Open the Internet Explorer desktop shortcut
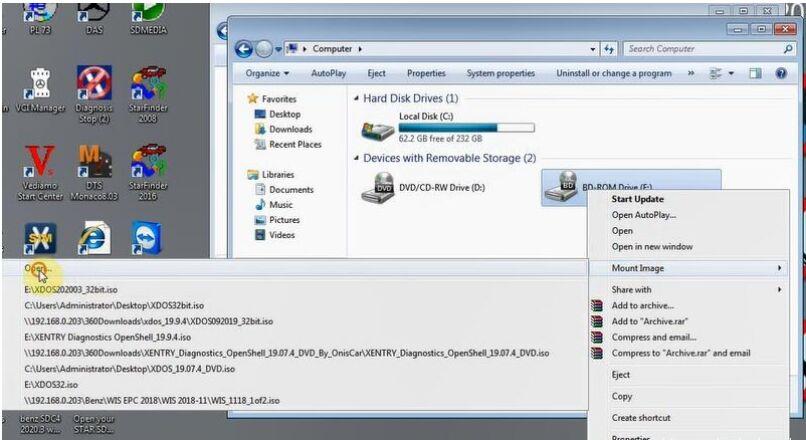 click(94, 239)
